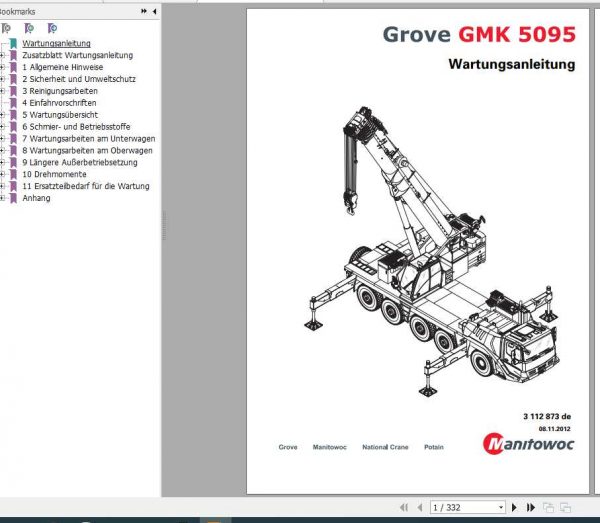Open bookmark 4 Einfahrvorschriften
The image size is (600, 523).
pyautogui.click(x=59, y=103)
